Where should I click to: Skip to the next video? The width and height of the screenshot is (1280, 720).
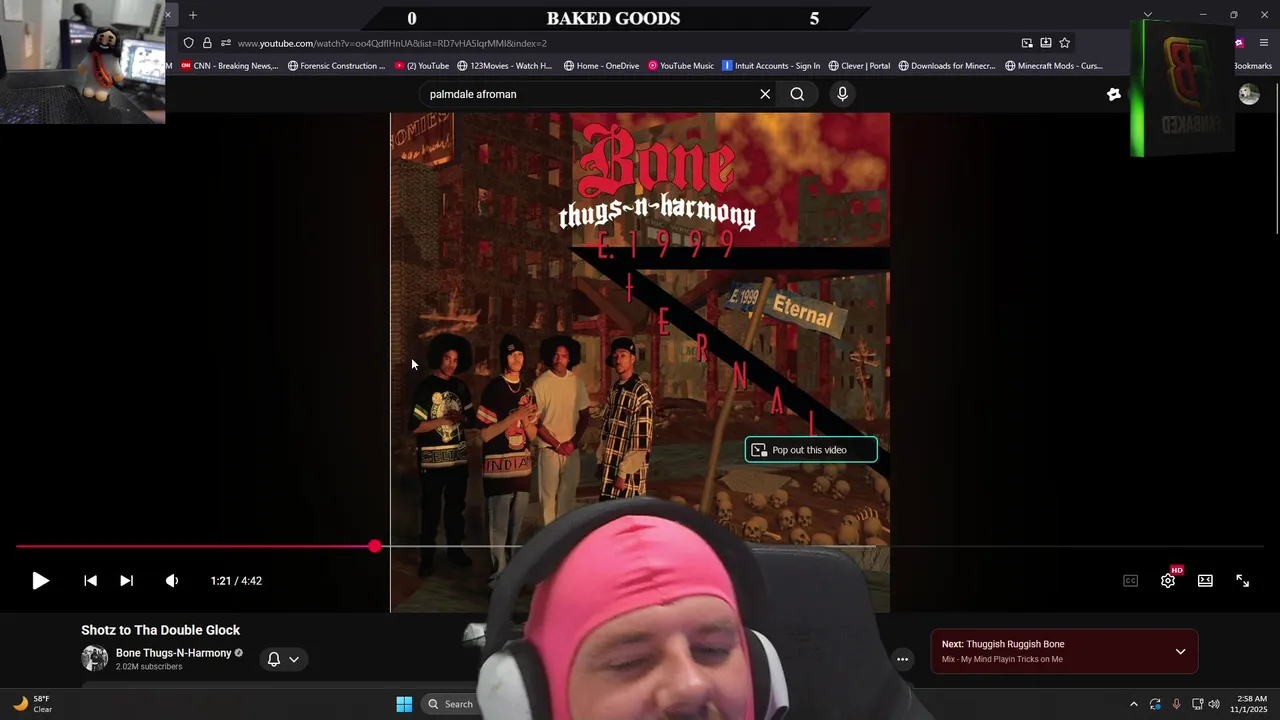tap(126, 580)
